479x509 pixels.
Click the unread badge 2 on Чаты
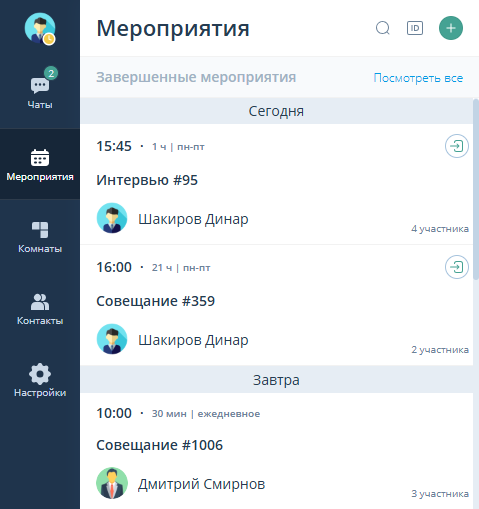point(51,73)
